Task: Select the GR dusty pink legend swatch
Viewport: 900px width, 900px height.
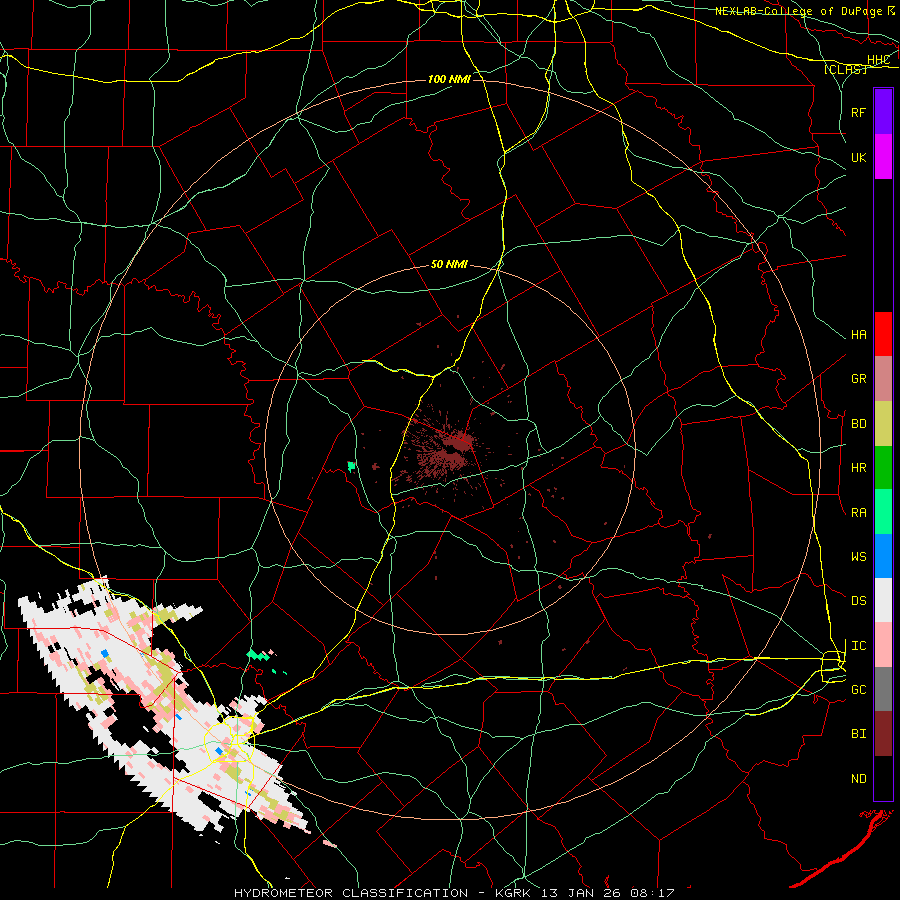Action: [883, 379]
